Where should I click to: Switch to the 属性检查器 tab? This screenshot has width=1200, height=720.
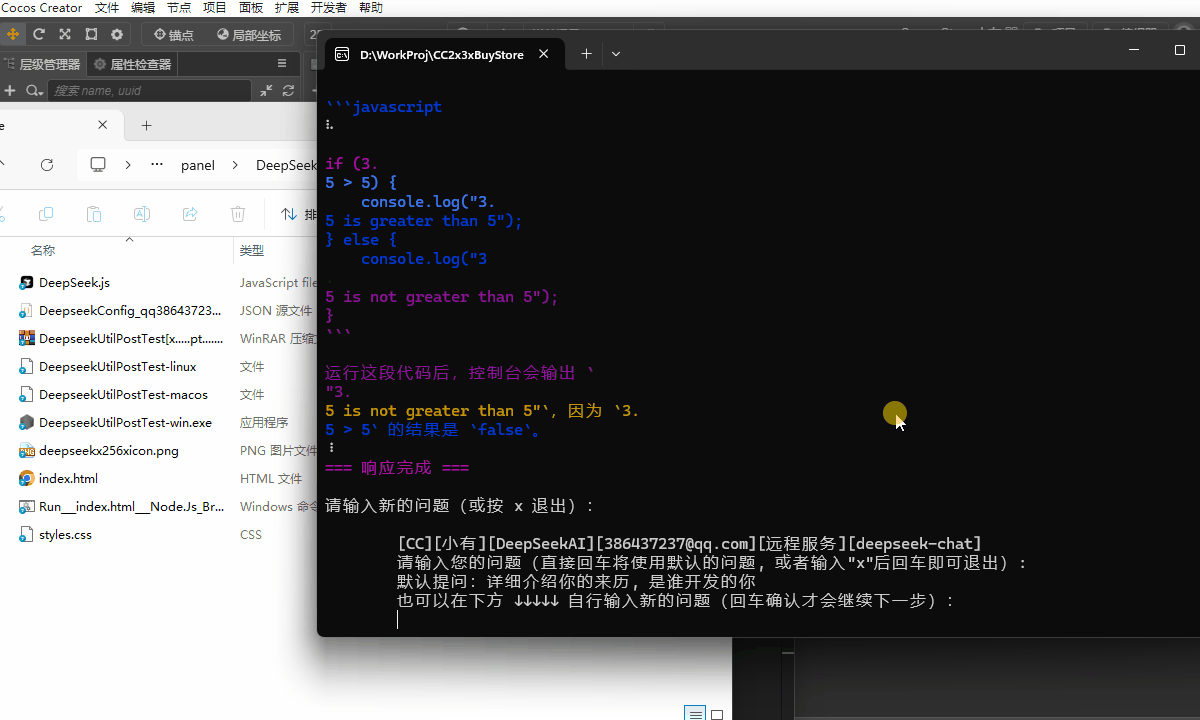pyautogui.click(x=133, y=64)
